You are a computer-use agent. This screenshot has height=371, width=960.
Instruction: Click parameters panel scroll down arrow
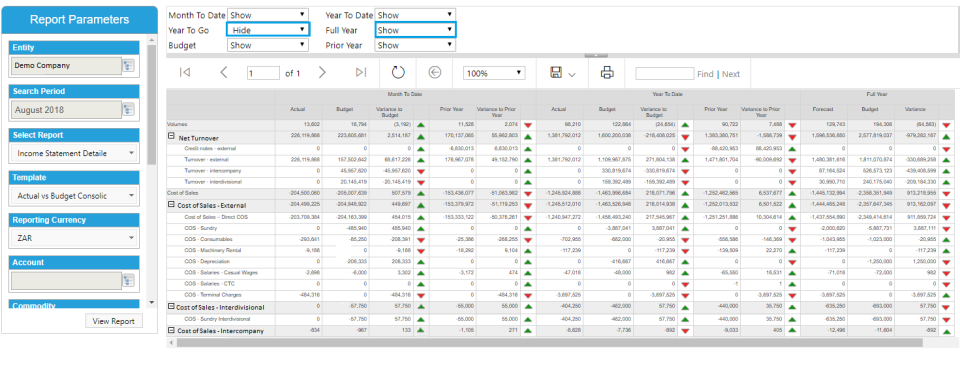coord(152,302)
